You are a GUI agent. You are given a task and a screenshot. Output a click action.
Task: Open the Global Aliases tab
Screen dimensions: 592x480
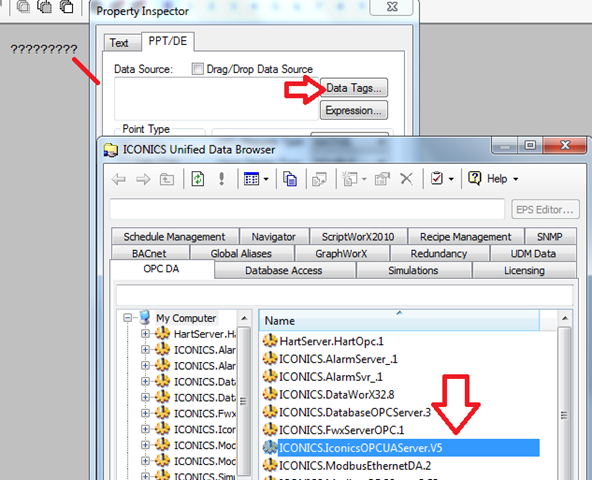[x=242, y=253]
